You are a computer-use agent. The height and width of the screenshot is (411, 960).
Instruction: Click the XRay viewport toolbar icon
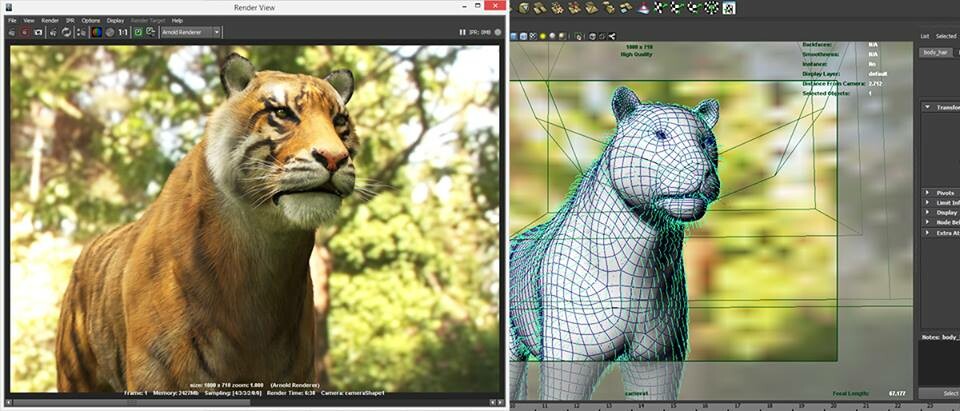click(x=602, y=36)
